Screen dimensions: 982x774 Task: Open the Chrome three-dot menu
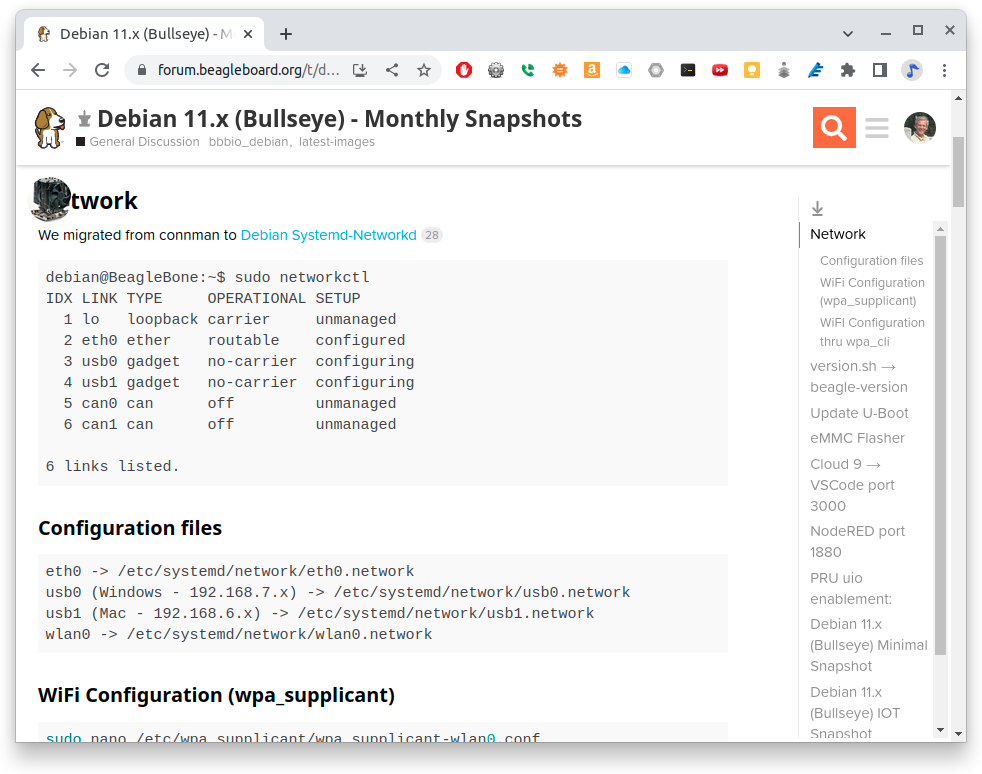click(944, 70)
